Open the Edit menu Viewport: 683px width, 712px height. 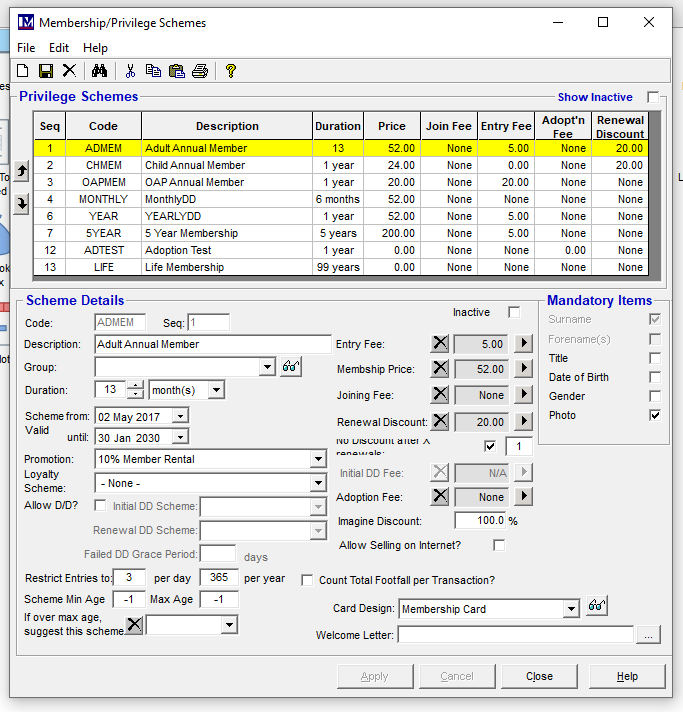point(59,48)
